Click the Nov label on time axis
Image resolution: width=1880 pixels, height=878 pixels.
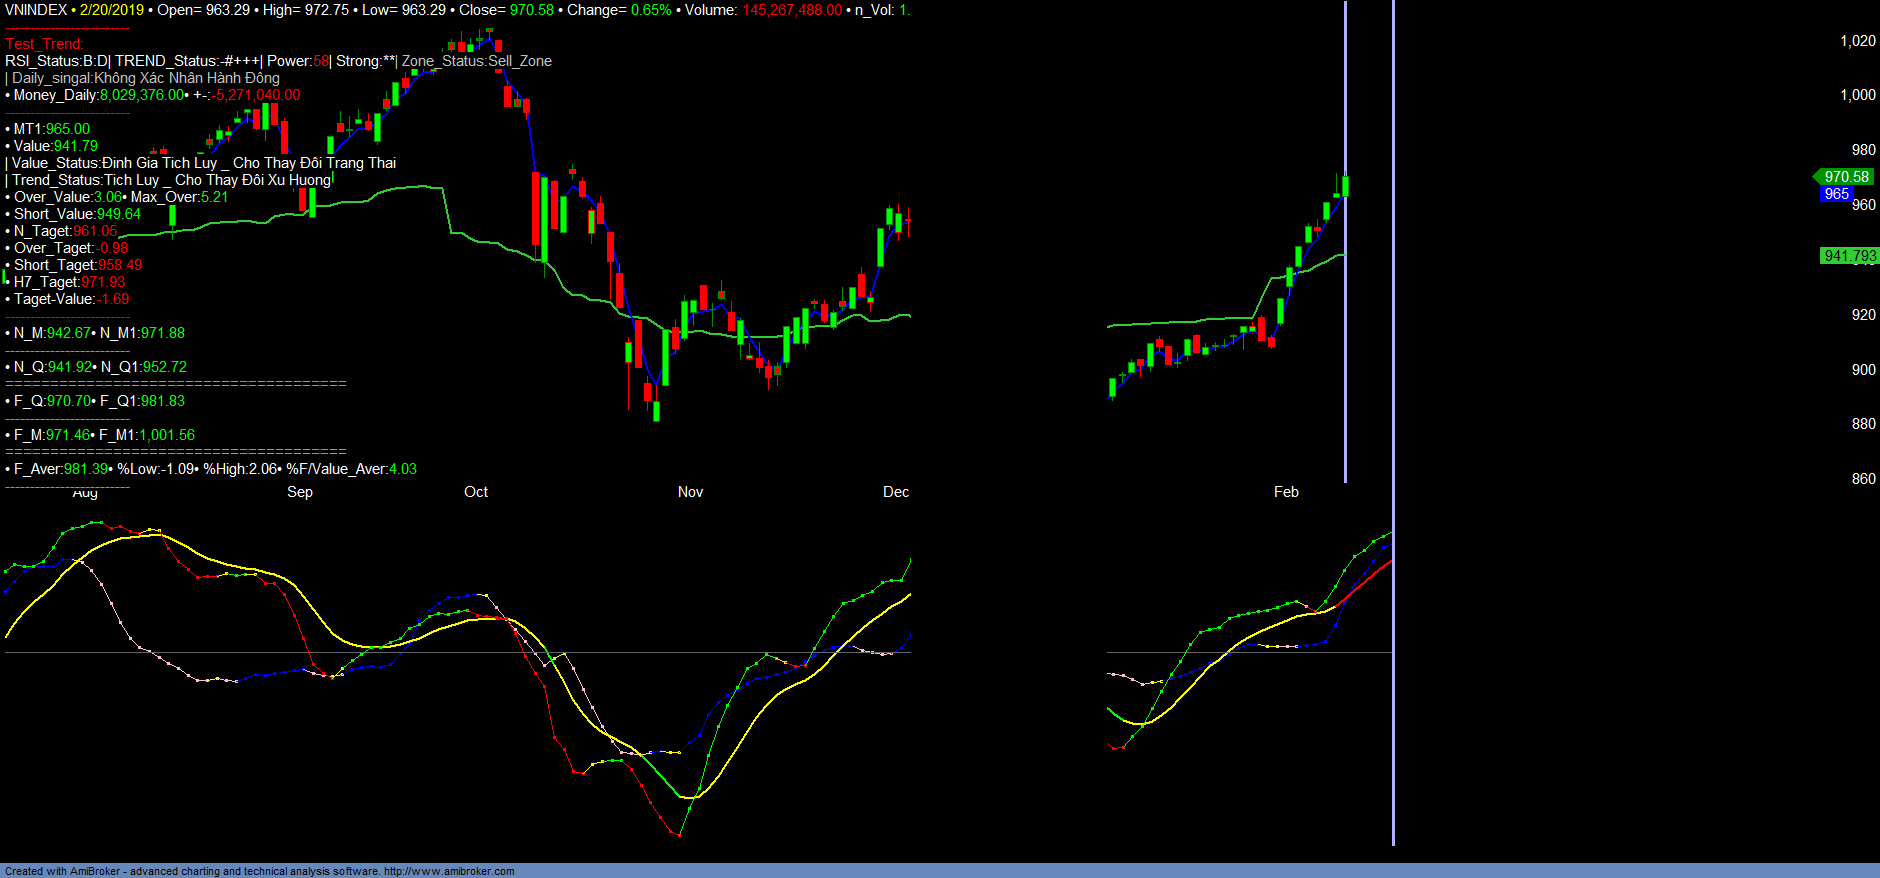pos(690,492)
